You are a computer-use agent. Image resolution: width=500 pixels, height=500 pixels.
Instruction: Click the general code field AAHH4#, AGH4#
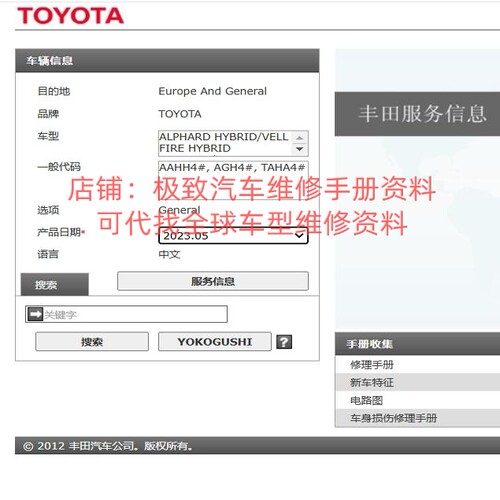[233, 180]
